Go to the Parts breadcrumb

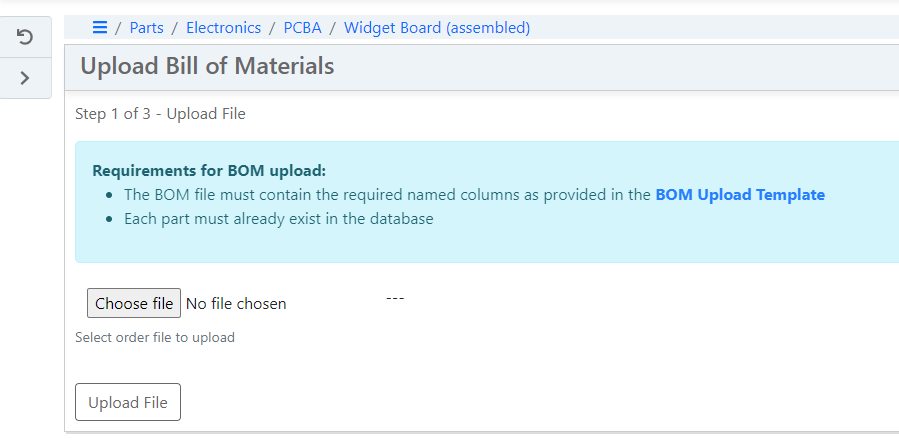click(146, 28)
